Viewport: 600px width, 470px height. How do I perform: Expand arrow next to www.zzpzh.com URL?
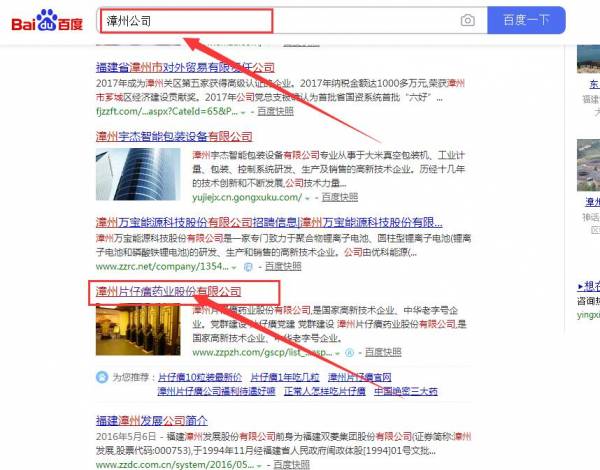coord(337,353)
